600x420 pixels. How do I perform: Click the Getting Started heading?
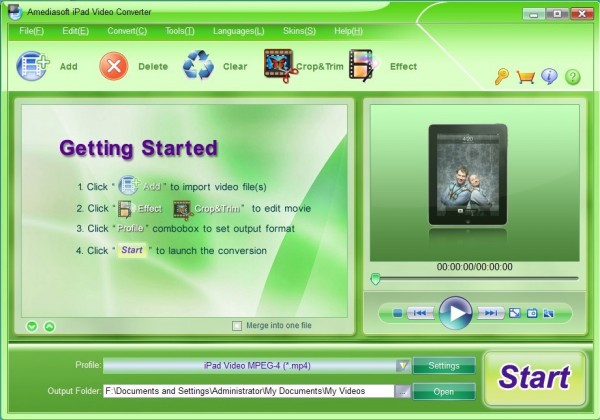138,148
